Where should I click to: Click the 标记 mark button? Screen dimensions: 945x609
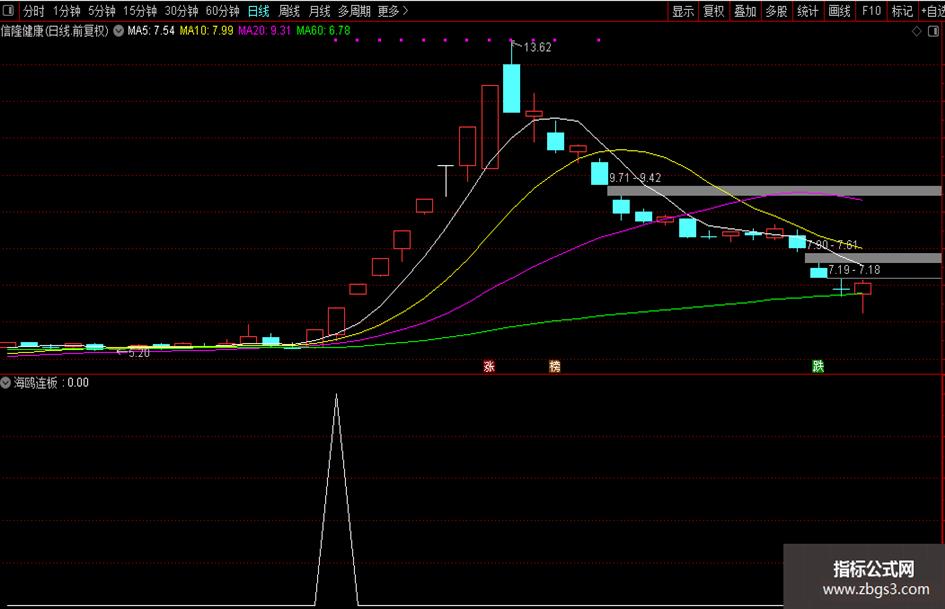[x=902, y=11]
